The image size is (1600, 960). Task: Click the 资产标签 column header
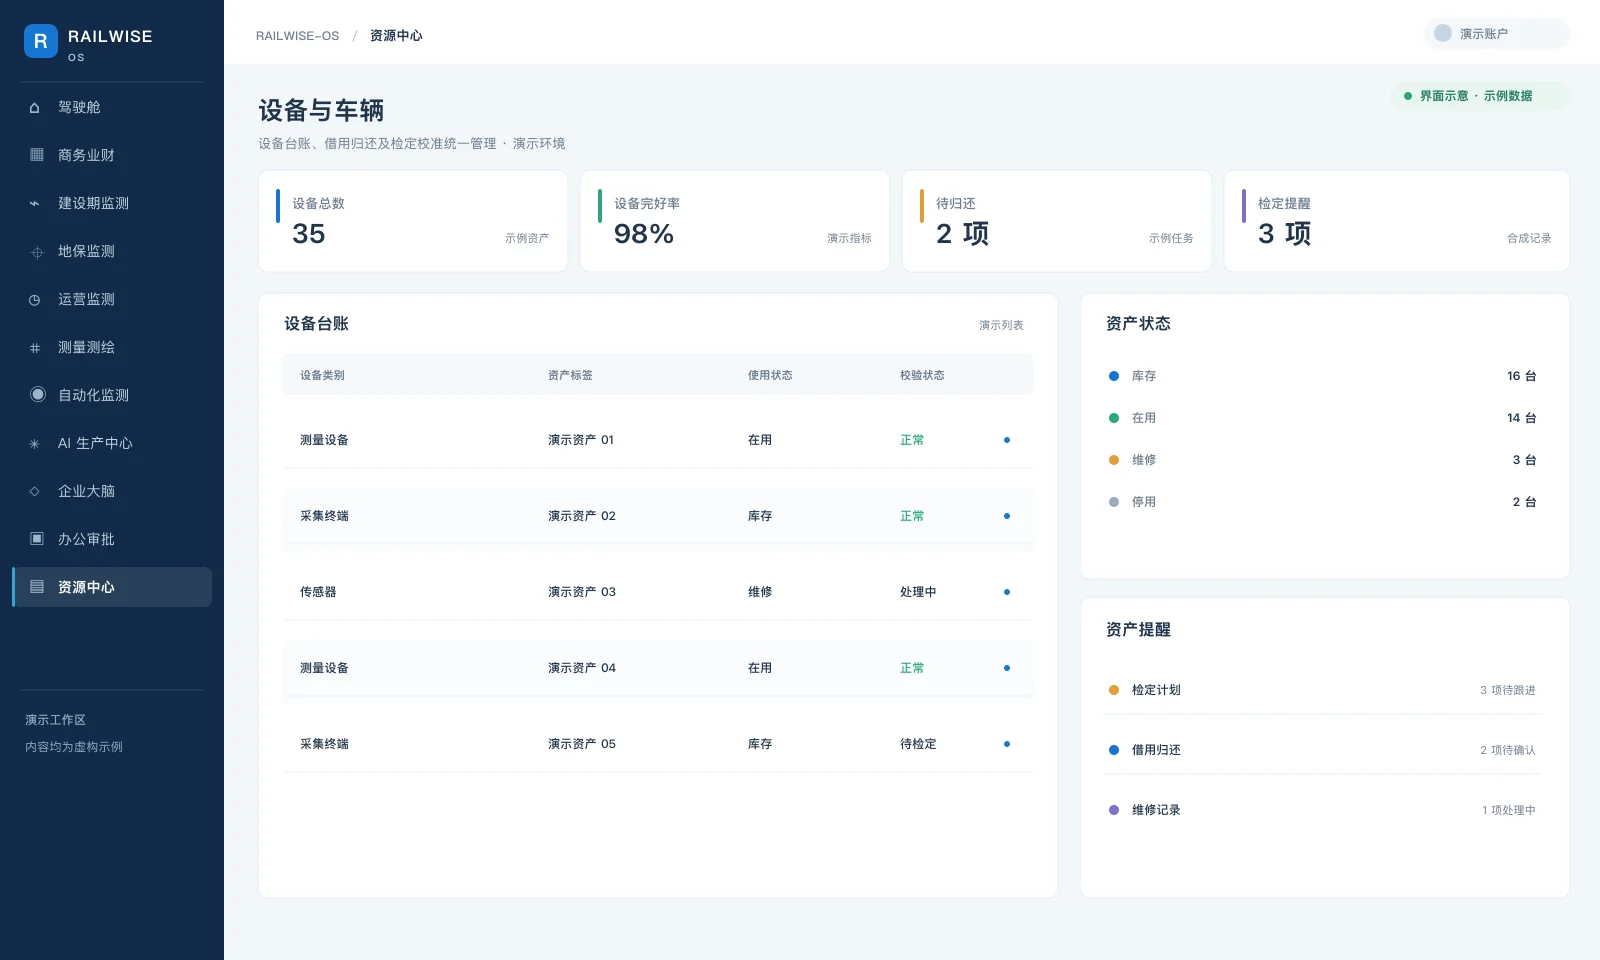pos(570,375)
